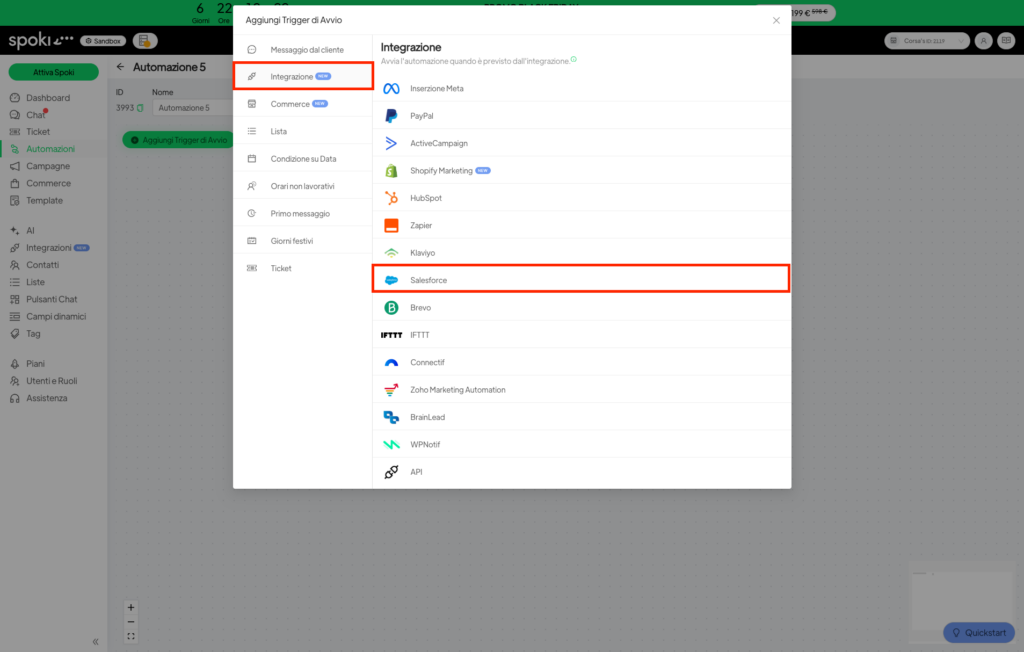The image size is (1024, 652).
Task: Select the HubSpot integration icon
Action: point(391,198)
